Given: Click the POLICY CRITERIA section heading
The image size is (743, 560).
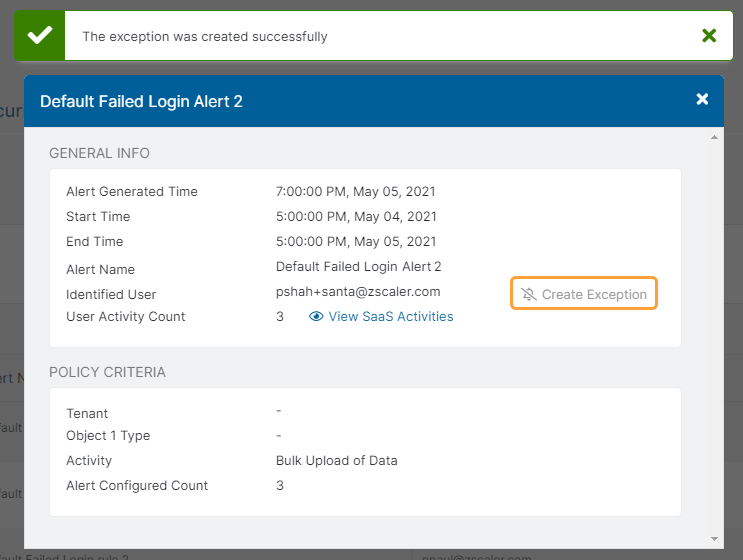Looking at the screenshot, I should (108, 372).
